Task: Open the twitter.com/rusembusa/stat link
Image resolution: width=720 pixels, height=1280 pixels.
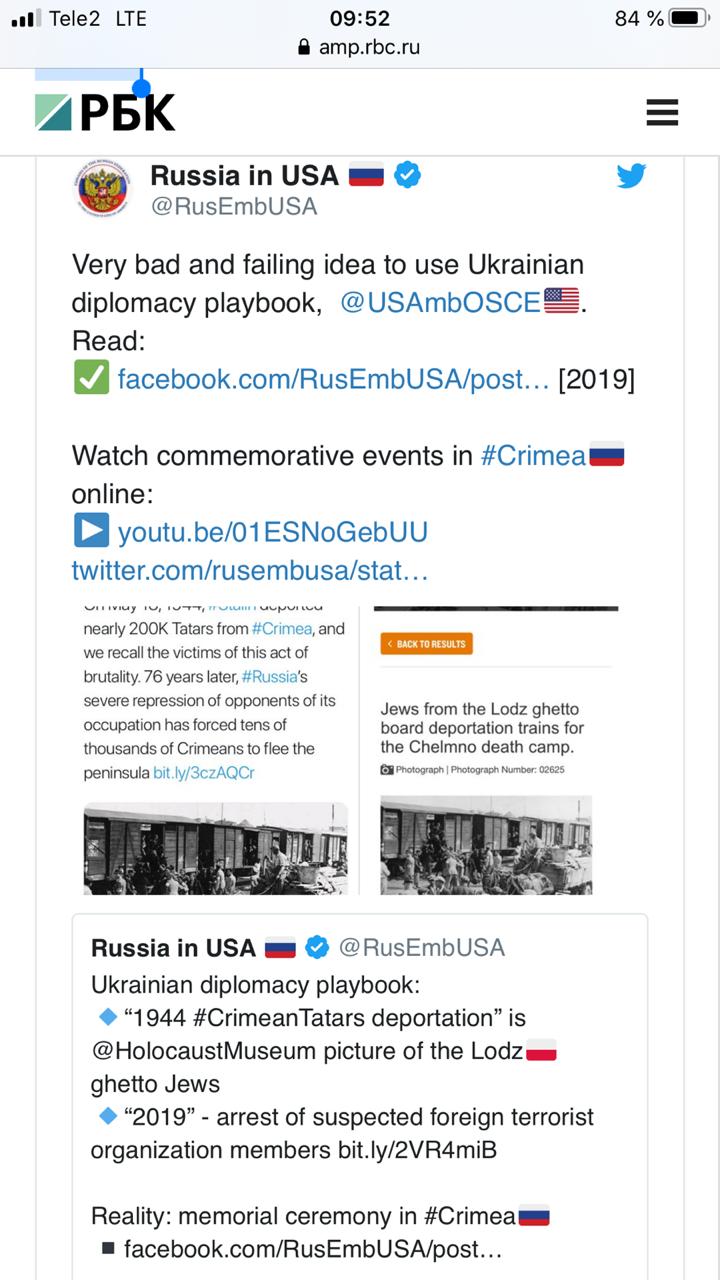Action: (250, 570)
